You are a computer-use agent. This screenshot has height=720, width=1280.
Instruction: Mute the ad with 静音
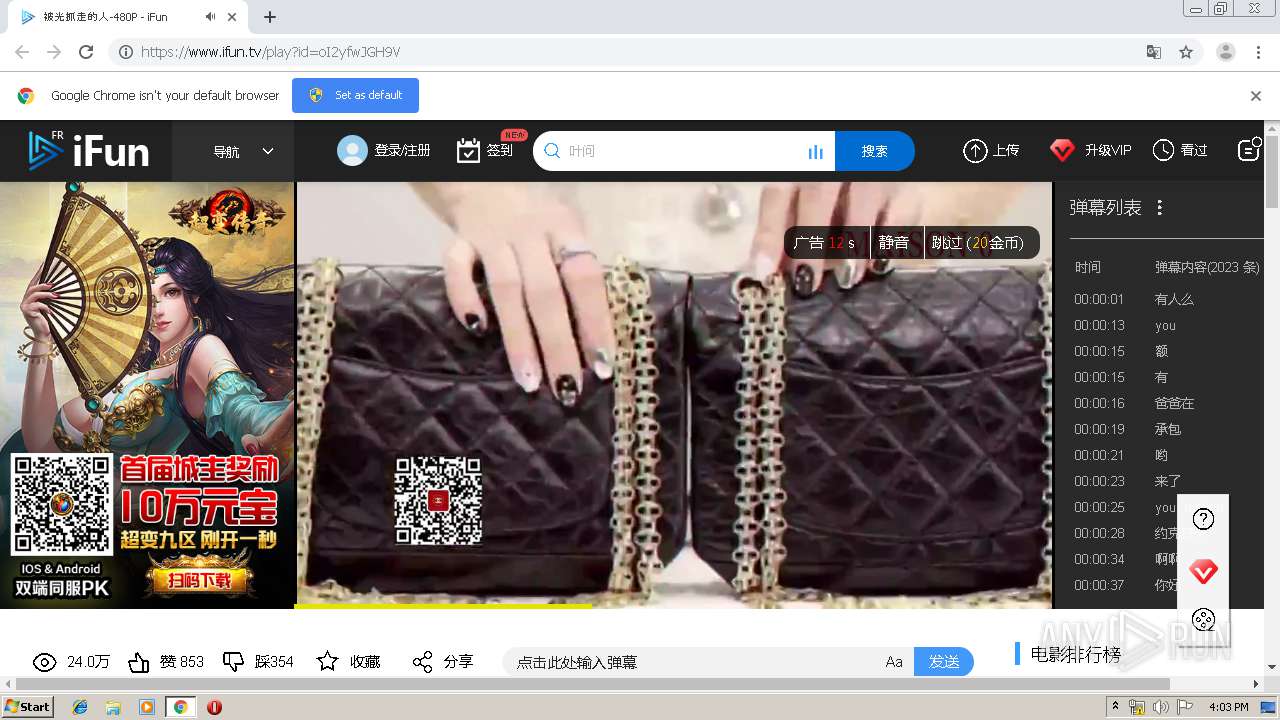click(894, 242)
